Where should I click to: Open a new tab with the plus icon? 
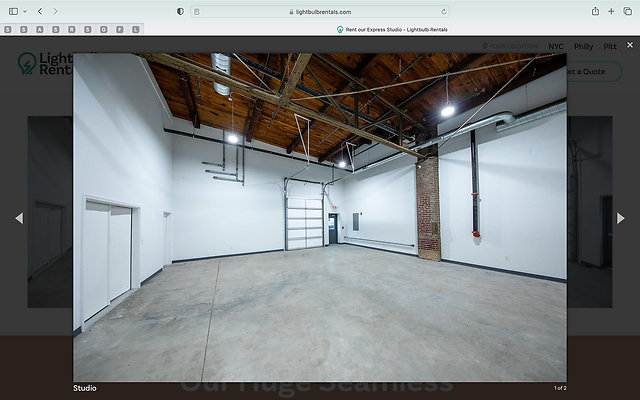tap(611, 11)
